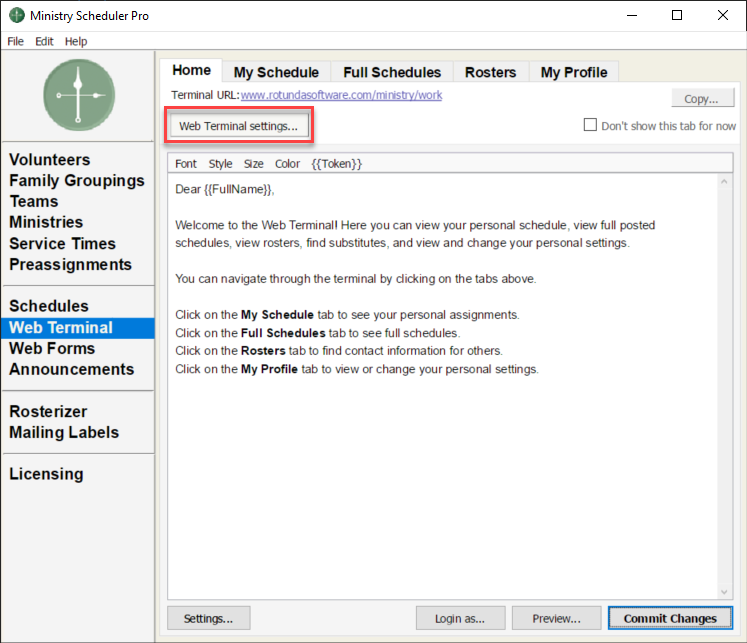Open the terminal URL link
Viewport: 747px width, 643px height.
pyautogui.click(x=341, y=96)
